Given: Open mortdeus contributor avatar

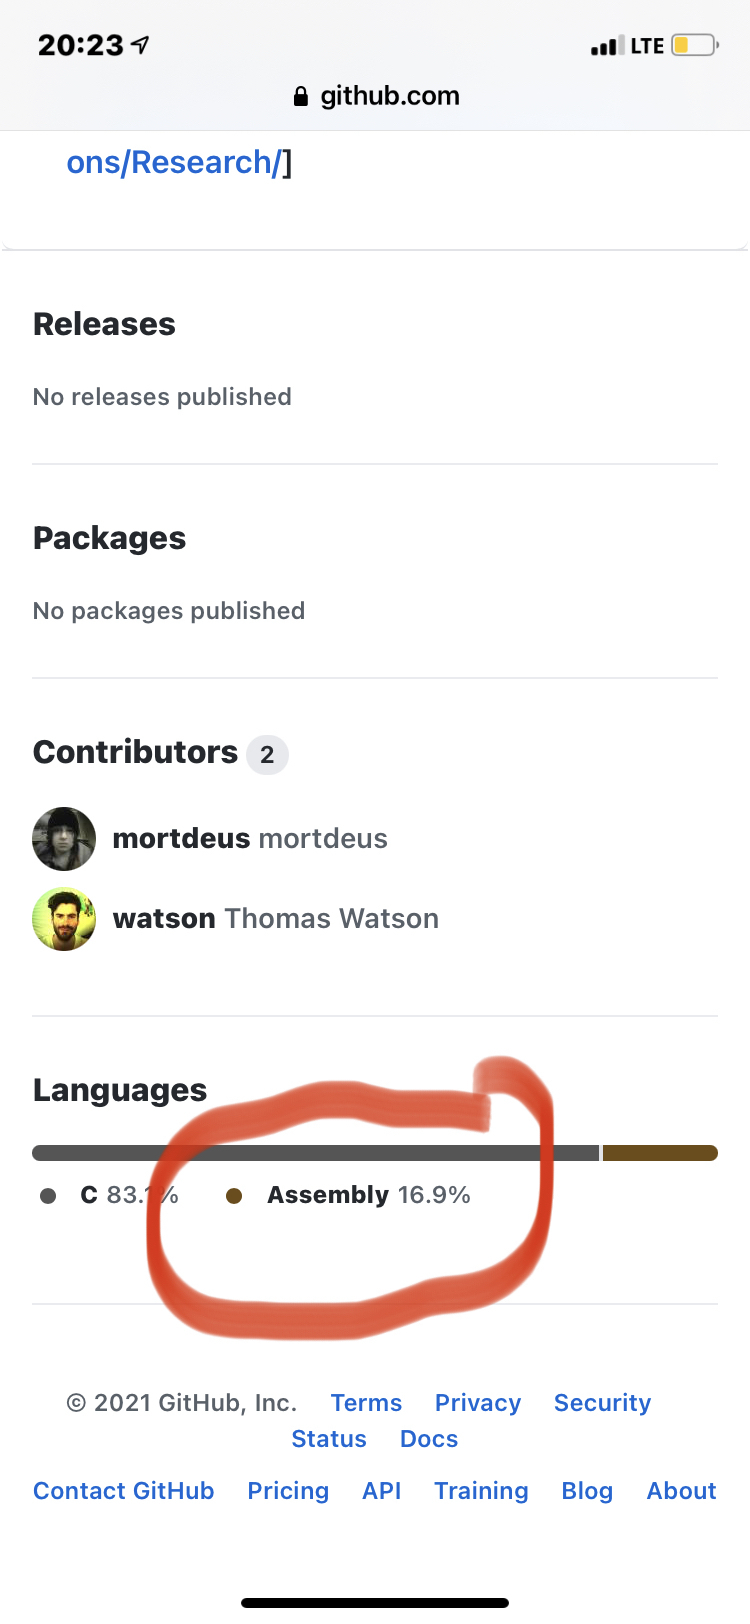Looking at the screenshot, I should point(64,839).
